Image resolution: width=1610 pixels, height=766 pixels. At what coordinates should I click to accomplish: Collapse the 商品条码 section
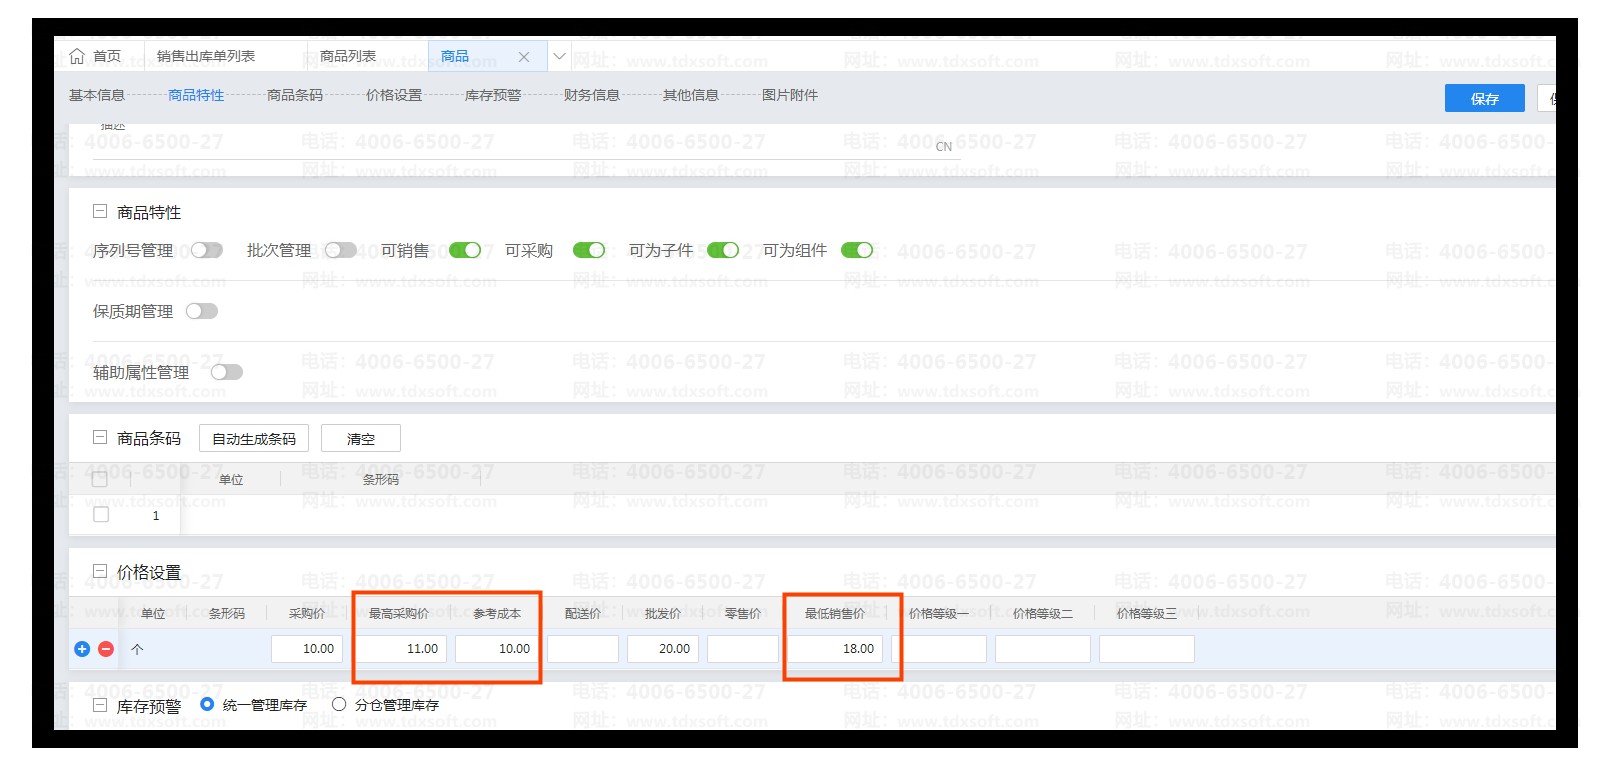pos(100,438)
